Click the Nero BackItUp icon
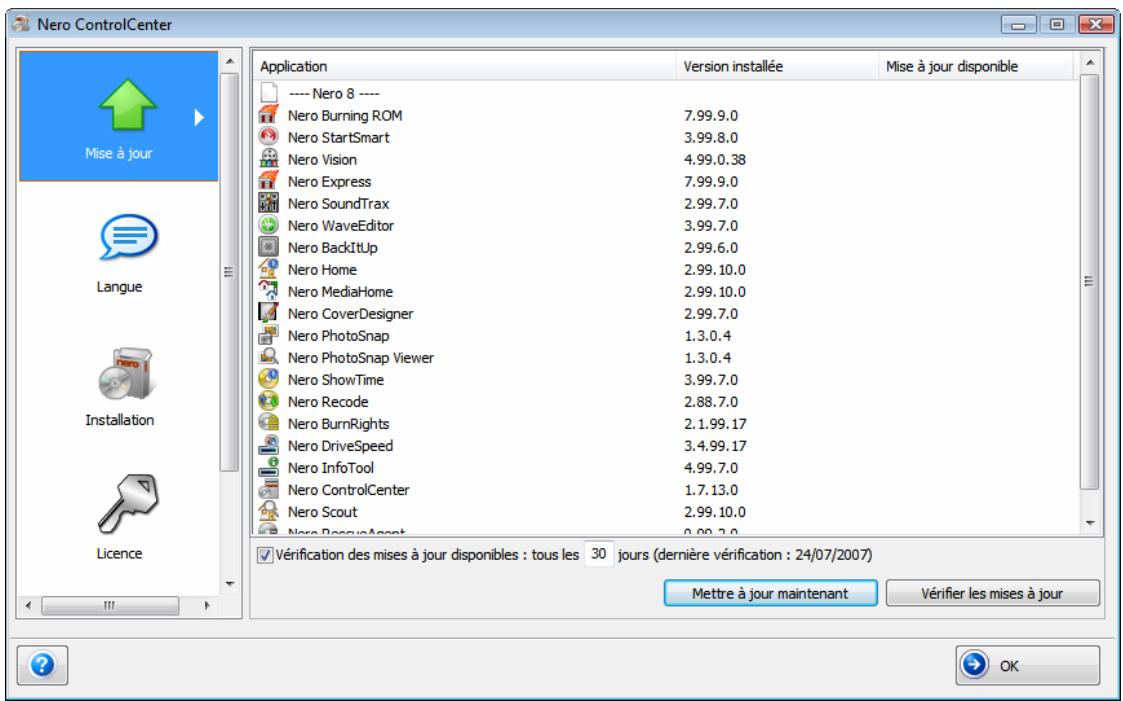This screenshot has width=1123, height=701. pyautogui.click(x=269, y=247)
